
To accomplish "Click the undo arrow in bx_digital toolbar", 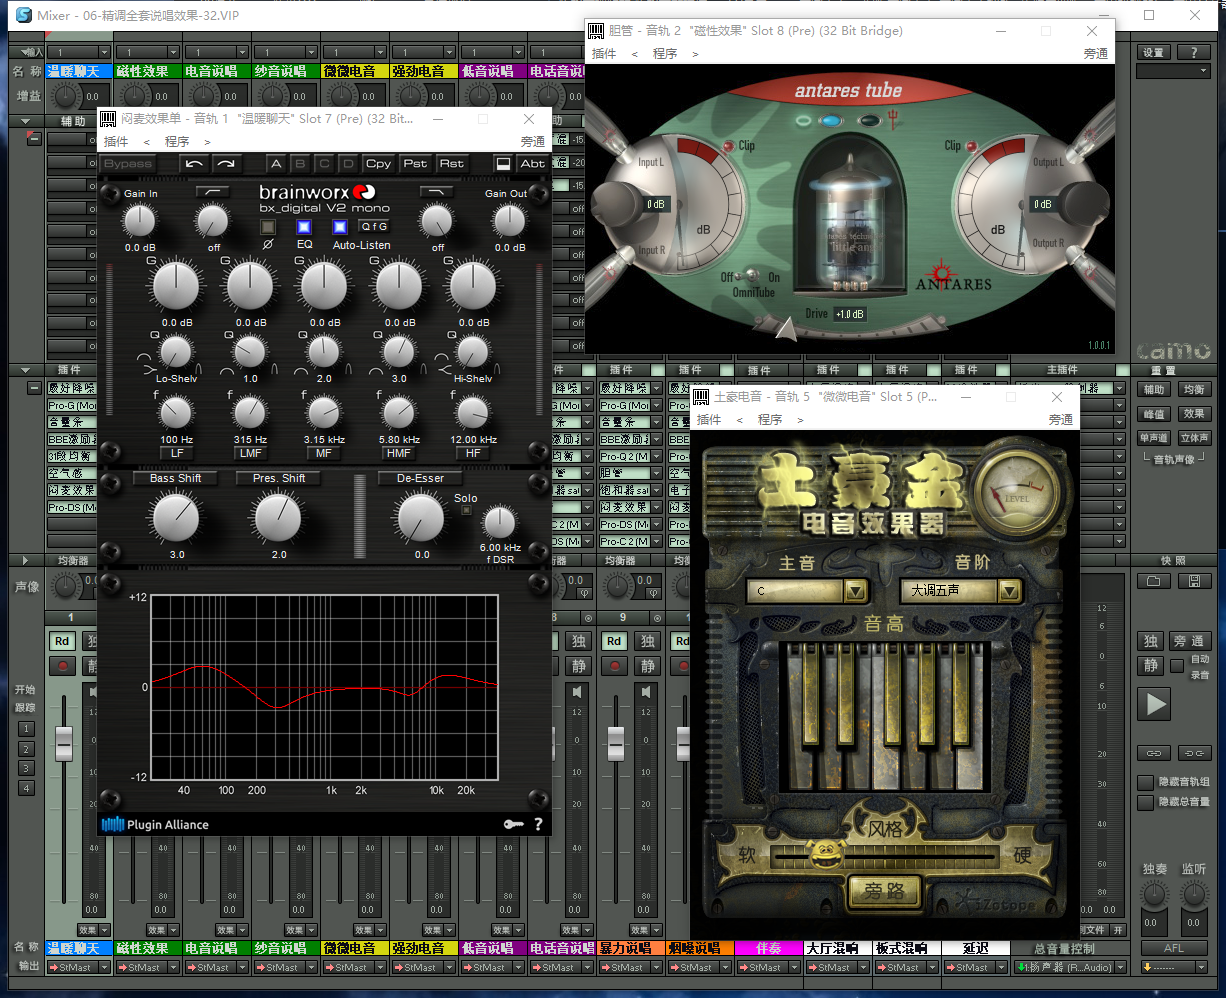I will pyautogui.click(x=195, y=164).
